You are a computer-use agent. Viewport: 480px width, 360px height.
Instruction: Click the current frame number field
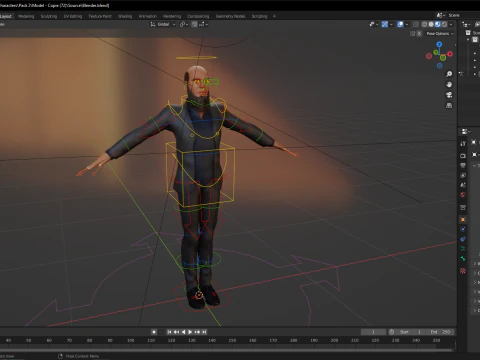coord(373,332)
